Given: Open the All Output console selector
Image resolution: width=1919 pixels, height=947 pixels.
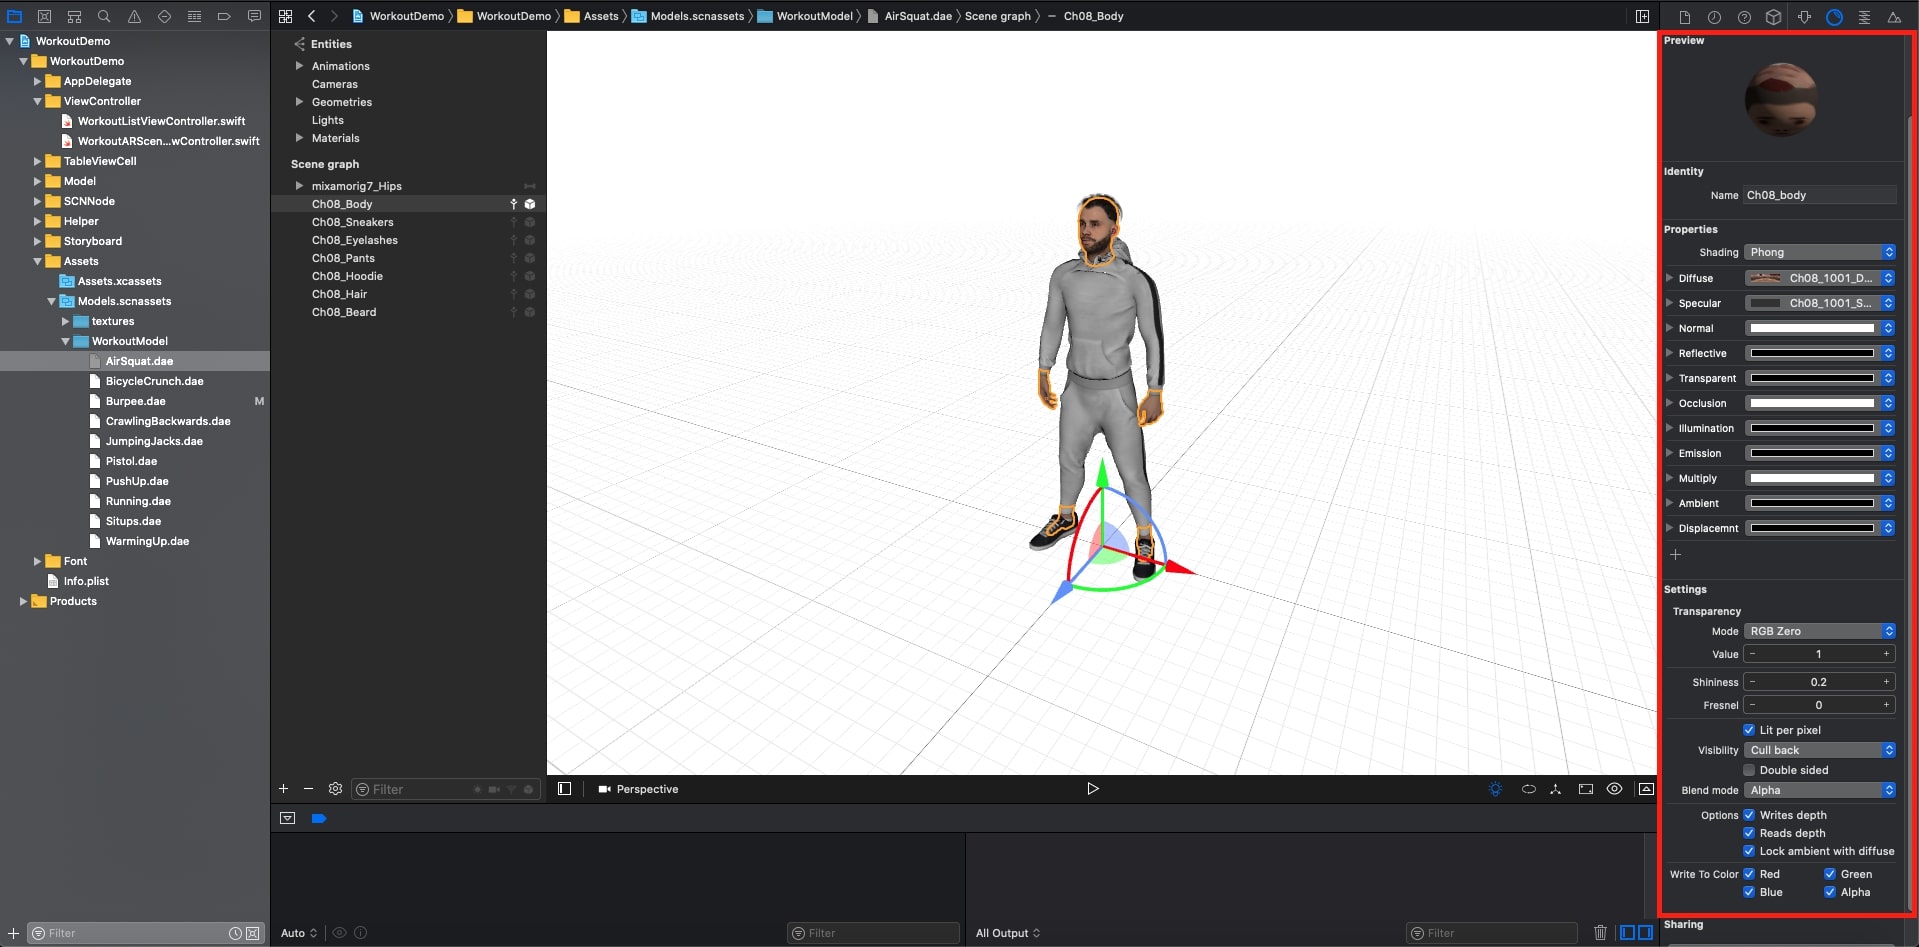Looking at the screenshot, I should pos(1008,933).
